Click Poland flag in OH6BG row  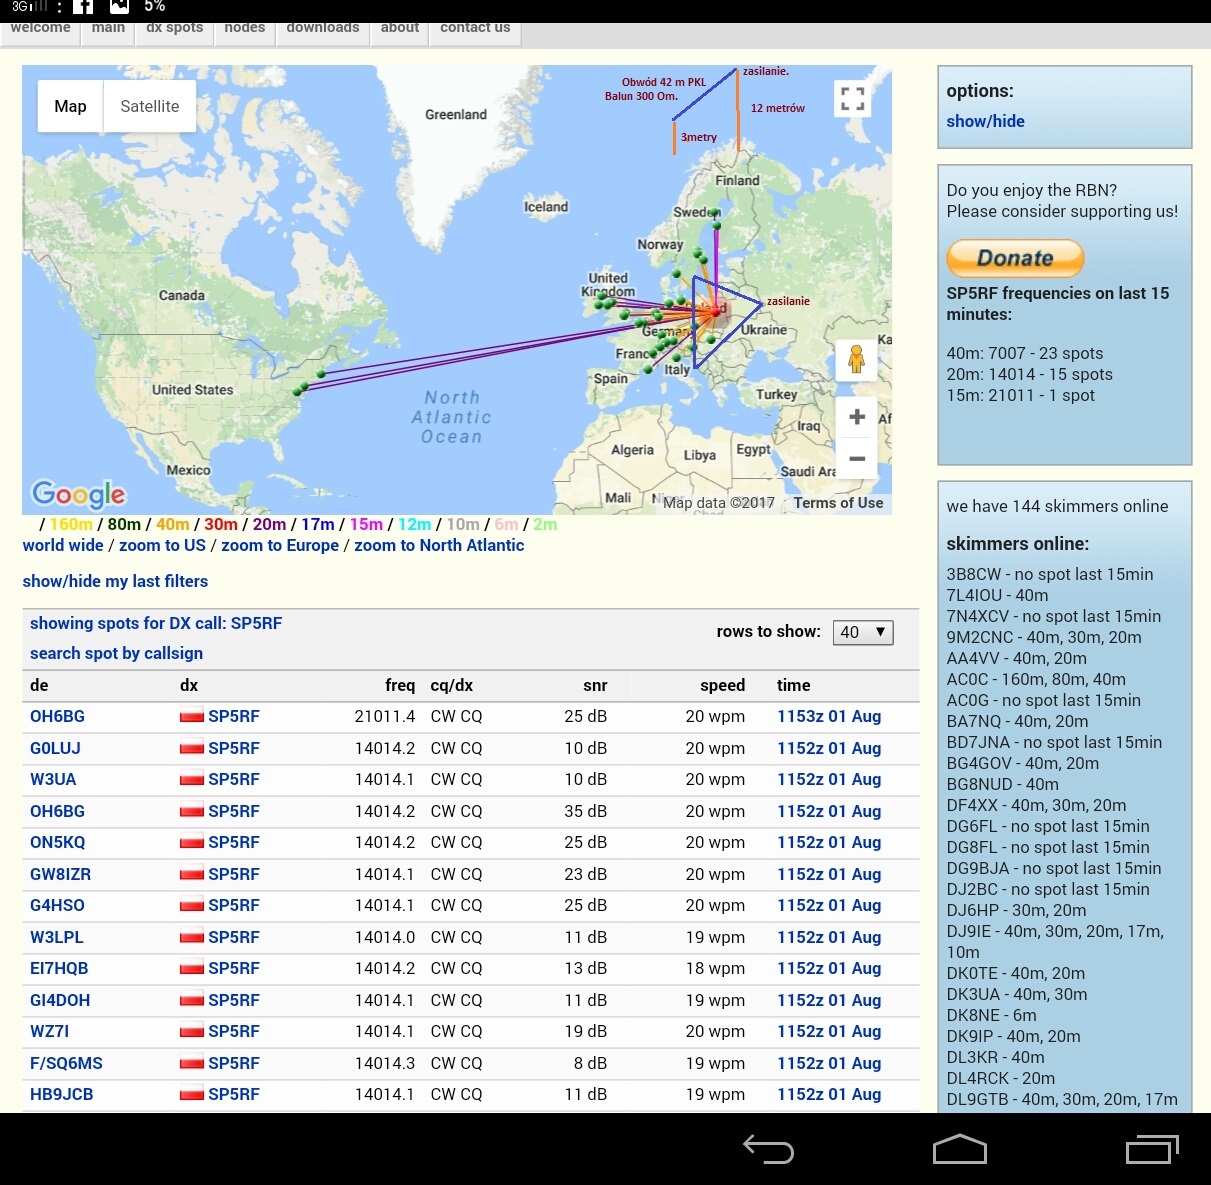(191, 717)
